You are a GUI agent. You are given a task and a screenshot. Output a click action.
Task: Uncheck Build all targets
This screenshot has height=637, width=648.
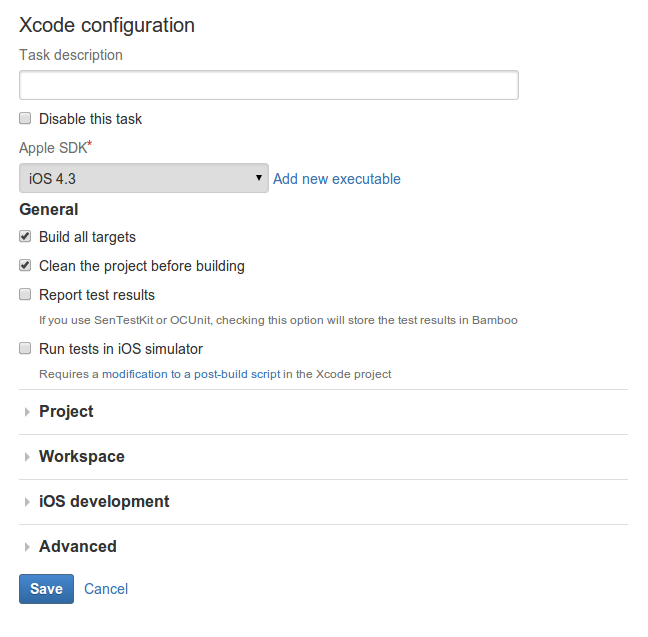[25, 236]
